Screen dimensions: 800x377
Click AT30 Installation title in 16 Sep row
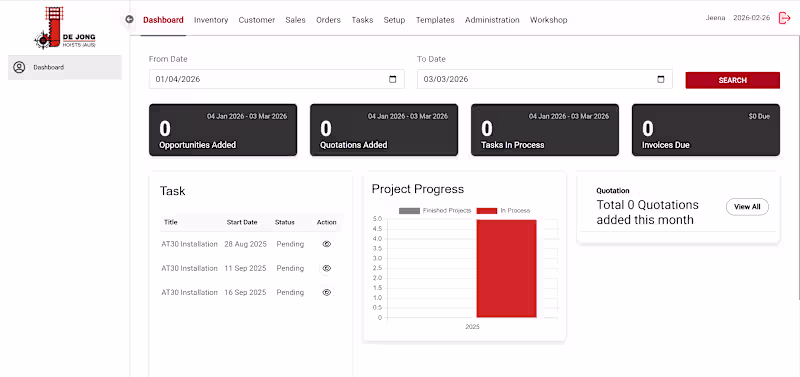pos(189,292)
